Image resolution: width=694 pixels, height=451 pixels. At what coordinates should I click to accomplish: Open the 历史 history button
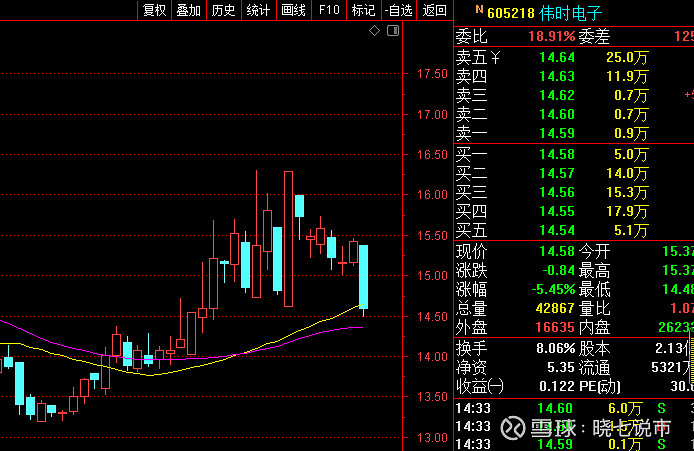tap(224, 10)
